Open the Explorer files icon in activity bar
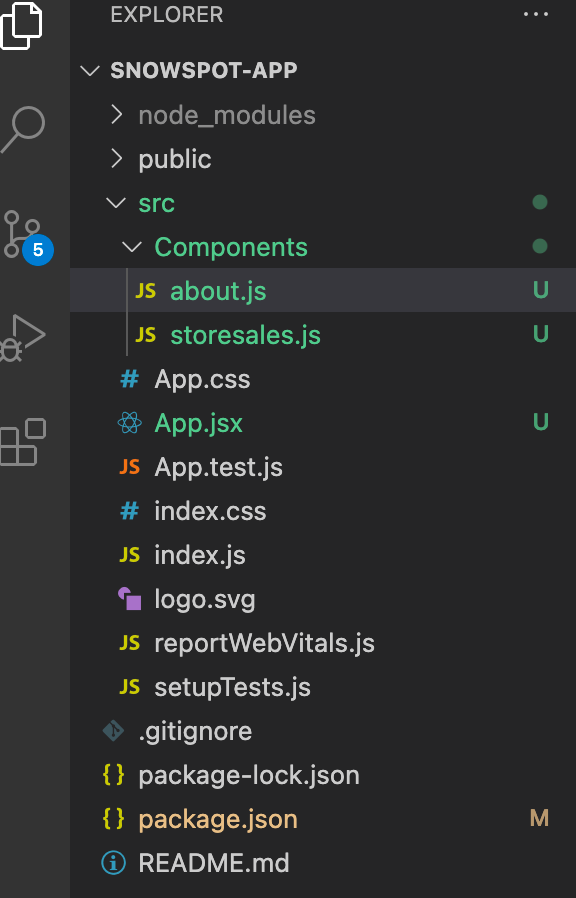The height and width of the screenshot is (898, 576). [22, 25]
